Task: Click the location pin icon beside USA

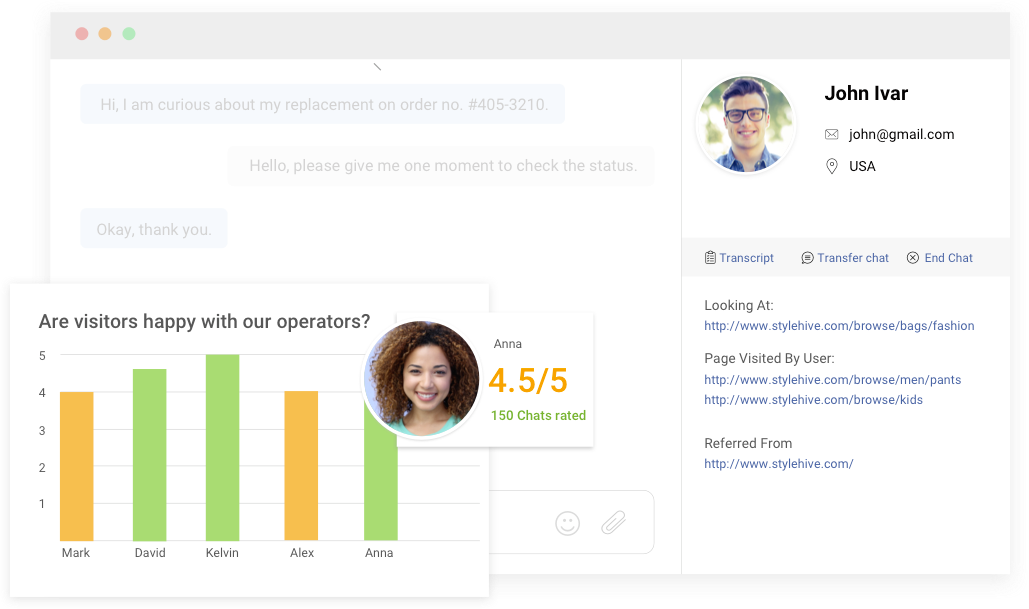Action: coord(832,166)
